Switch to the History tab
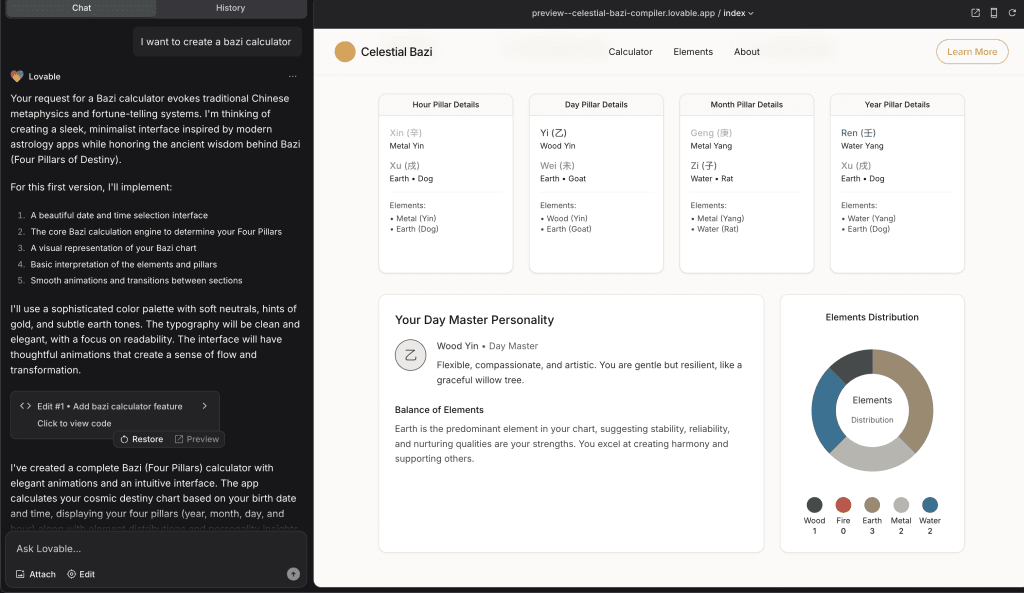This screenshot has height=593, width=1024. tap(231, 8)
